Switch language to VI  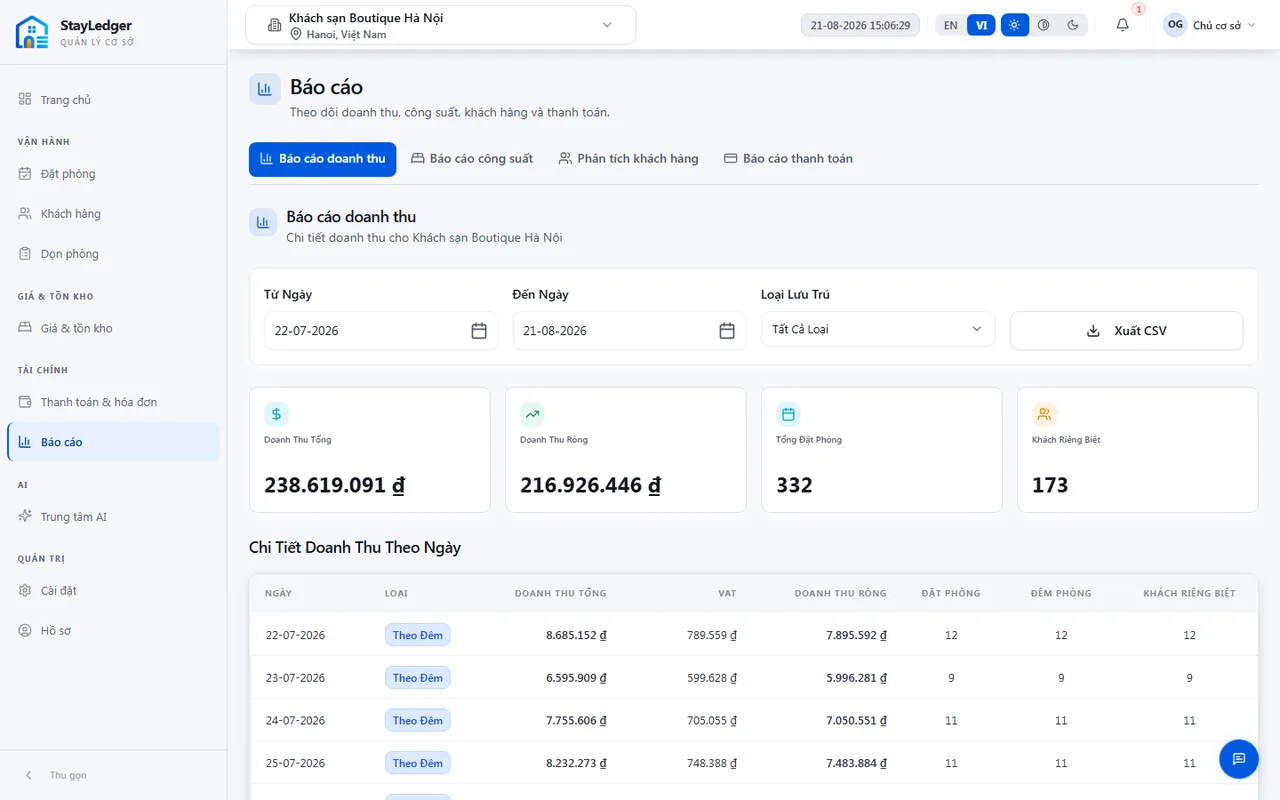(x=981, y=25)
